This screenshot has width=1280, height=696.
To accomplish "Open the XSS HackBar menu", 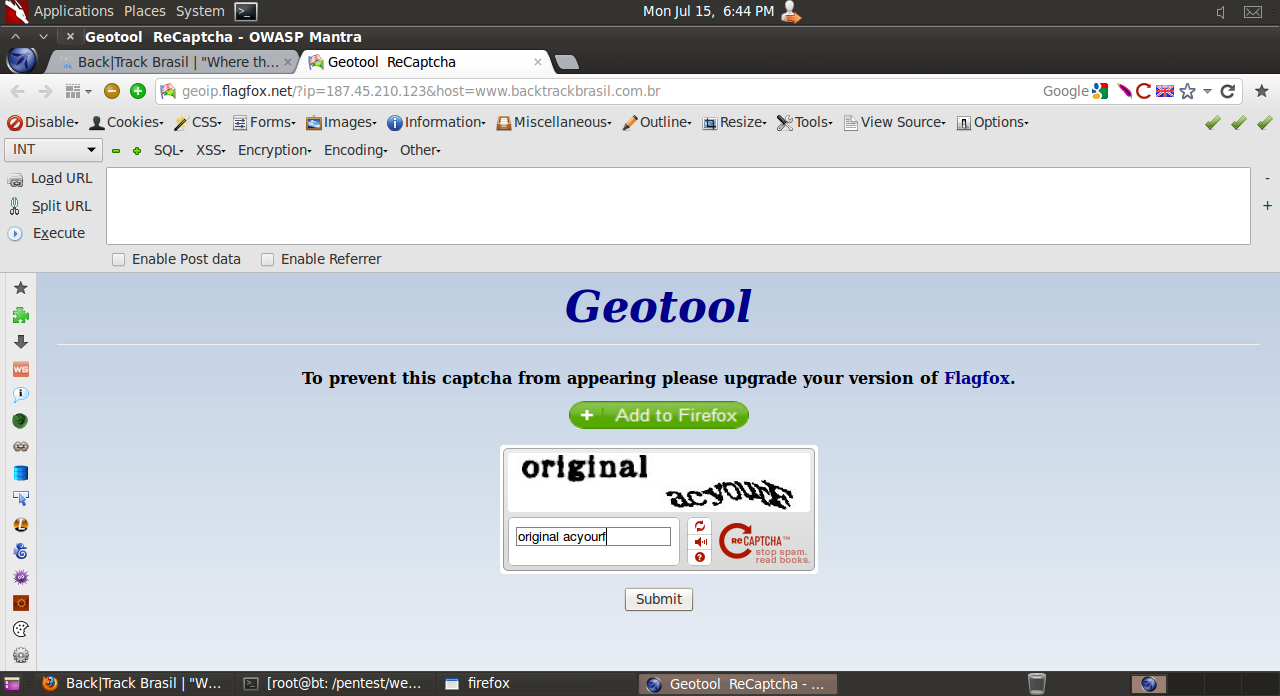I will click(x=210, y=150).
